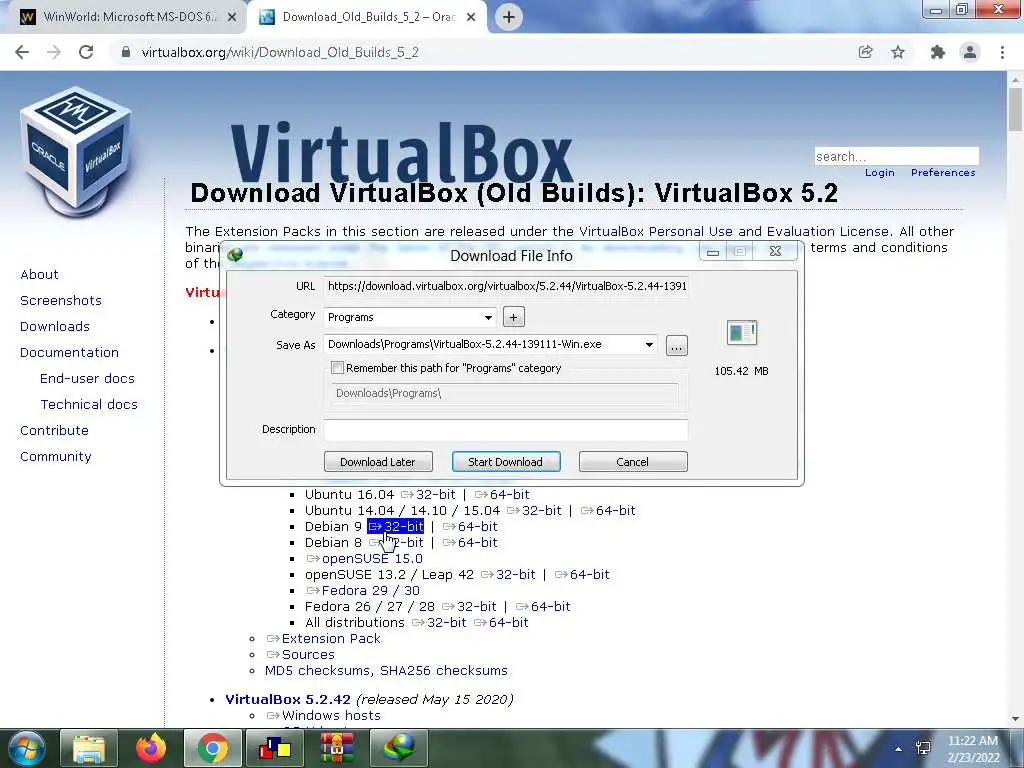Open the Preferences link
This screenshot has height=768, width=1024.
click(943, 172)
